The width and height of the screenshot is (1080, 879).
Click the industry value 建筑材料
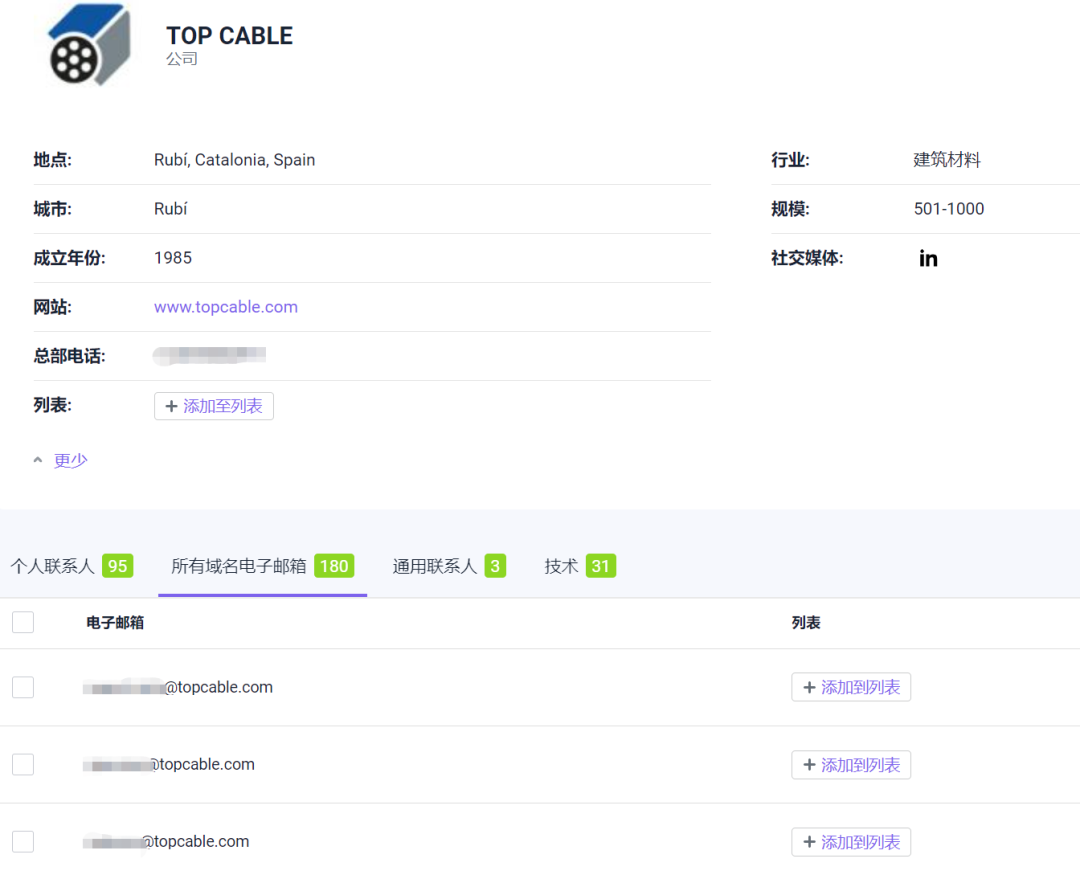pos(946,160)
